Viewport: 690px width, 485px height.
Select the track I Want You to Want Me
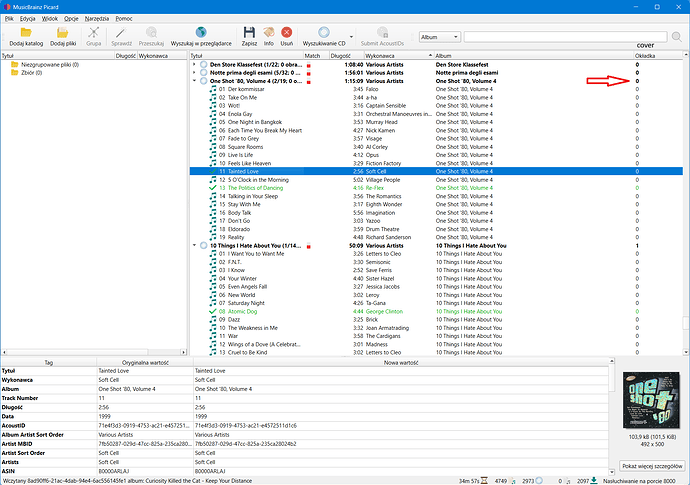[436, 254]
